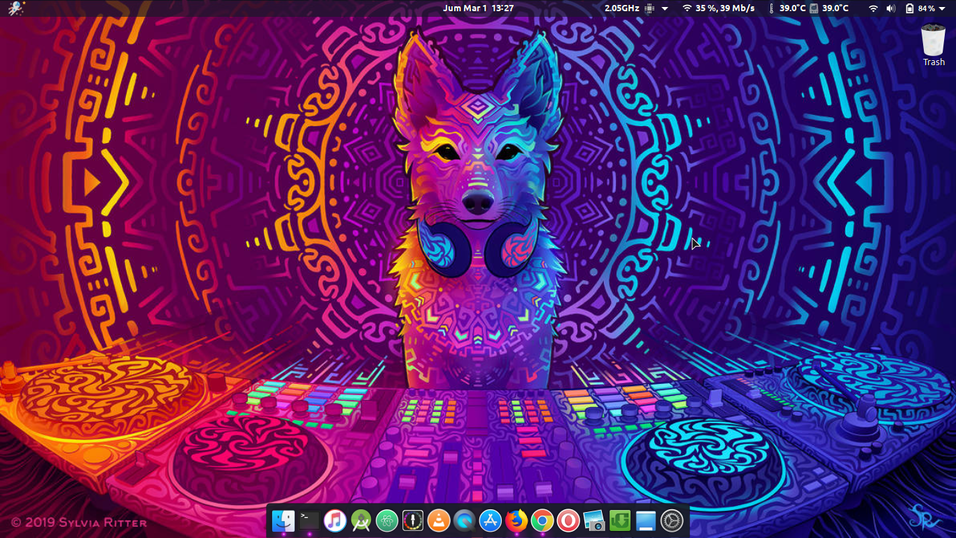Launch the Terminal from the dock
The image size is (956, 538).
click(x=309, y=521)
